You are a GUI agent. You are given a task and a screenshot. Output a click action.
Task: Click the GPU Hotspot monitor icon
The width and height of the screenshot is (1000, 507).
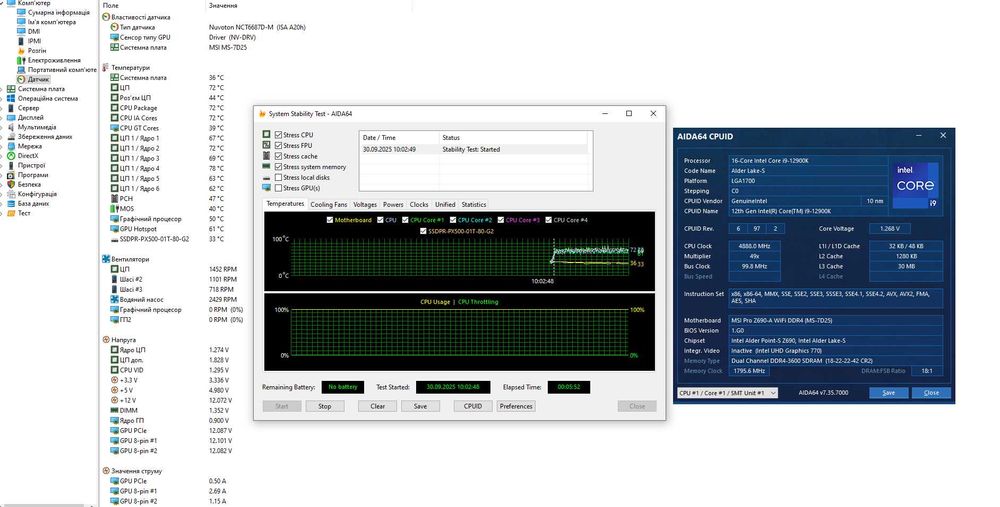click(x=114, y=229)
